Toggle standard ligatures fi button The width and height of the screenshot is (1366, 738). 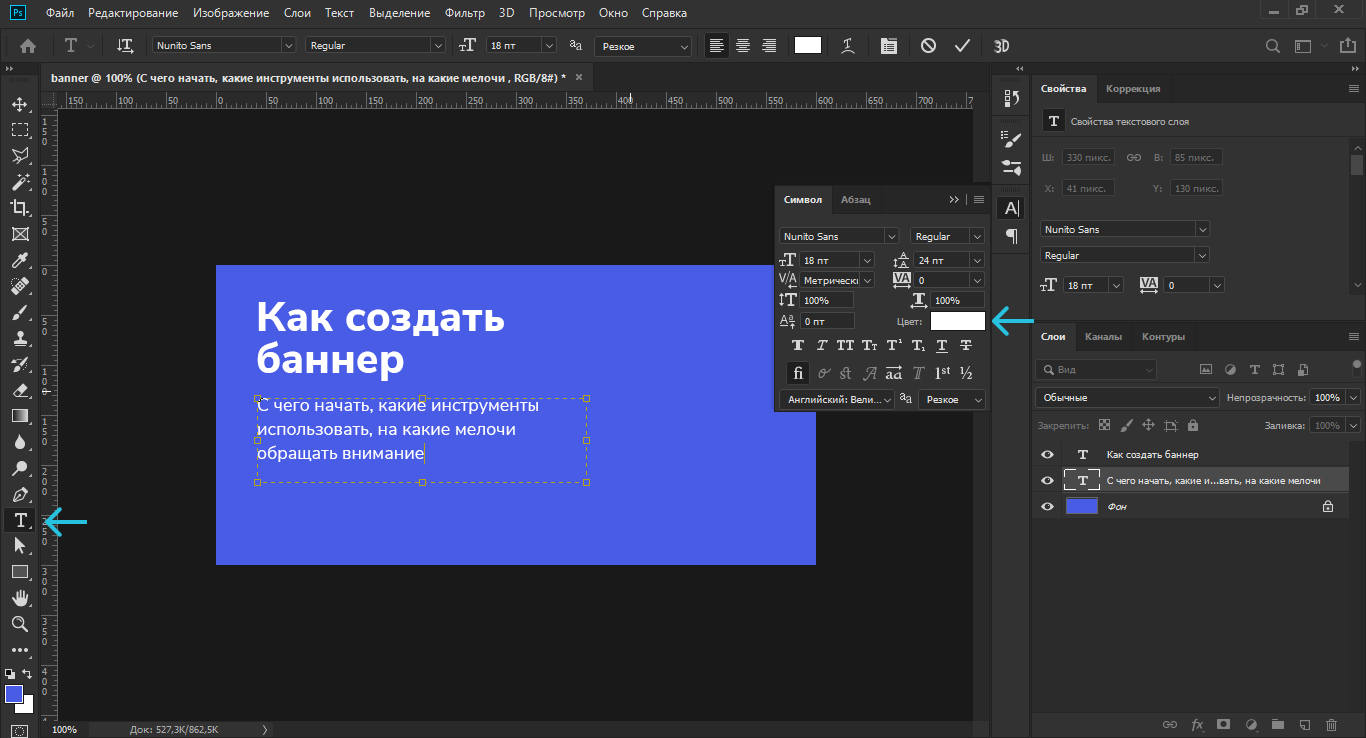point(798,373)
